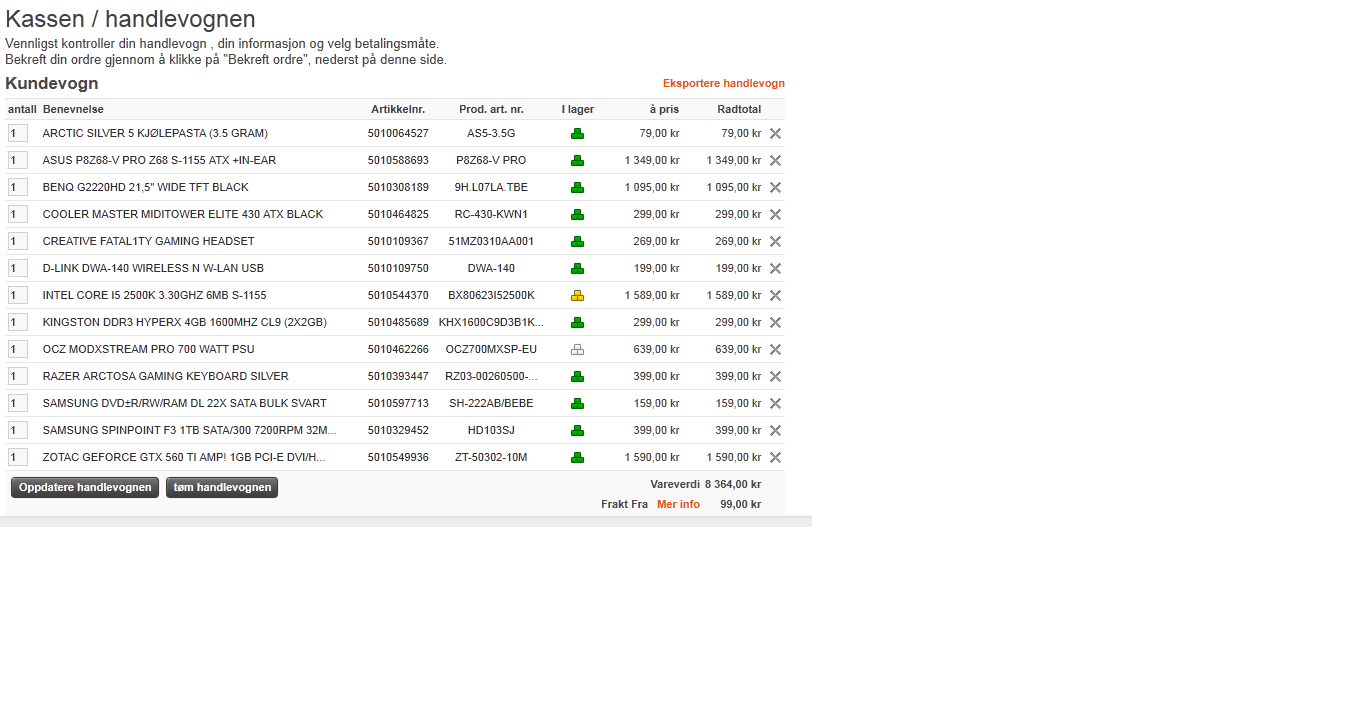The height and width of the screenshot is (728, 1350).
Task: Click the Artikkelnr. column header
Action: click(398, 109)
